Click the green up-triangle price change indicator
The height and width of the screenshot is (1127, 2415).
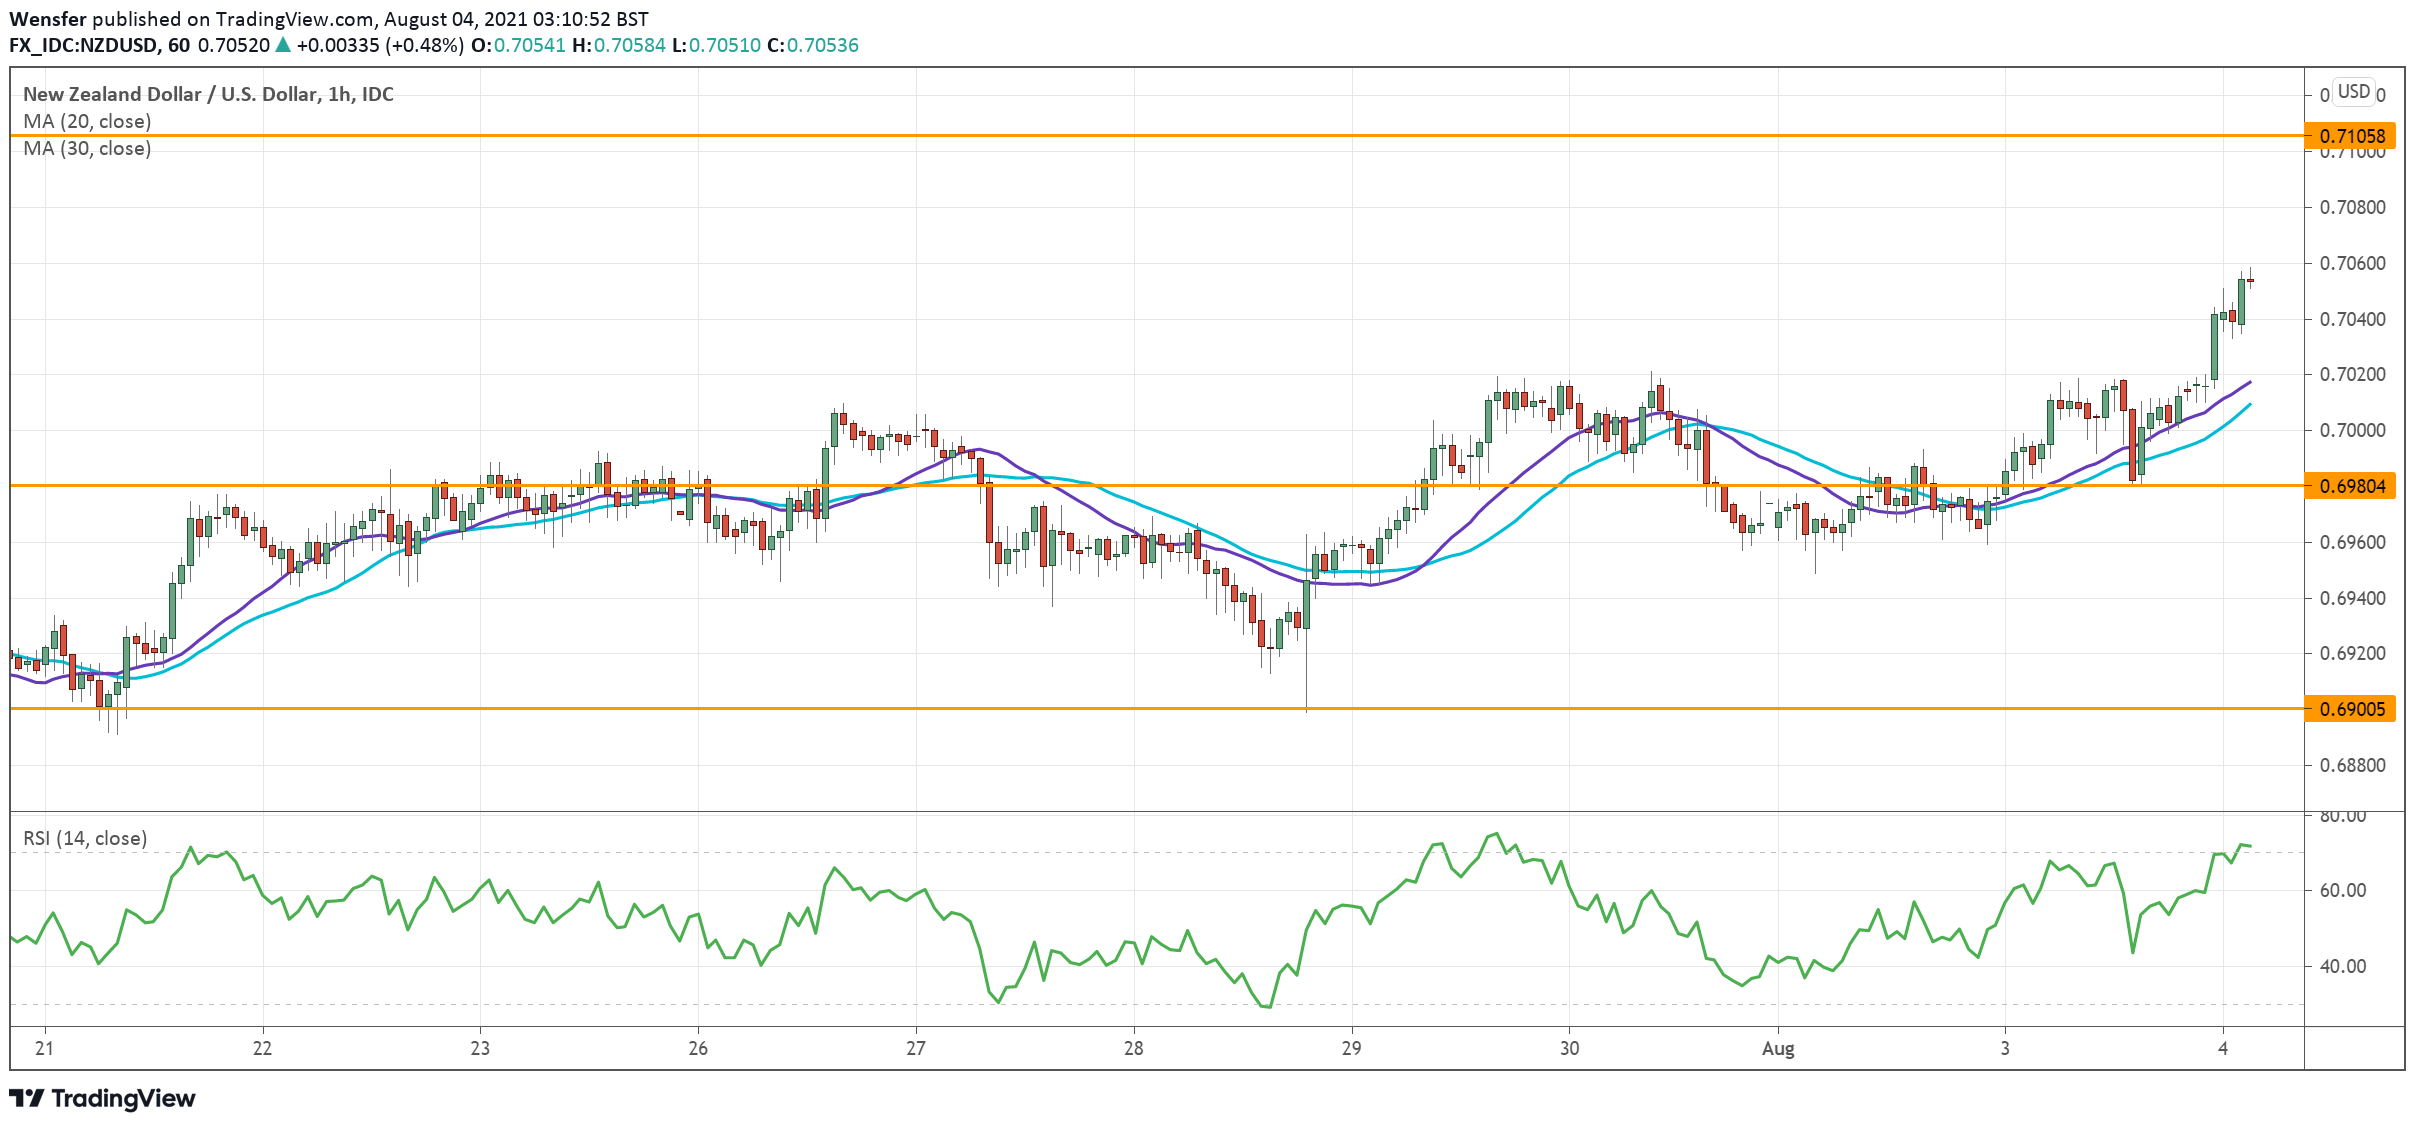tap(285, 45)
